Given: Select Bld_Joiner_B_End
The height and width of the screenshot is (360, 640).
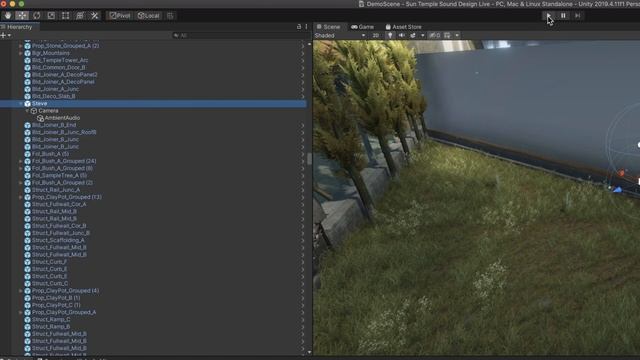Looking at the screenshot, I should point(54,125).
